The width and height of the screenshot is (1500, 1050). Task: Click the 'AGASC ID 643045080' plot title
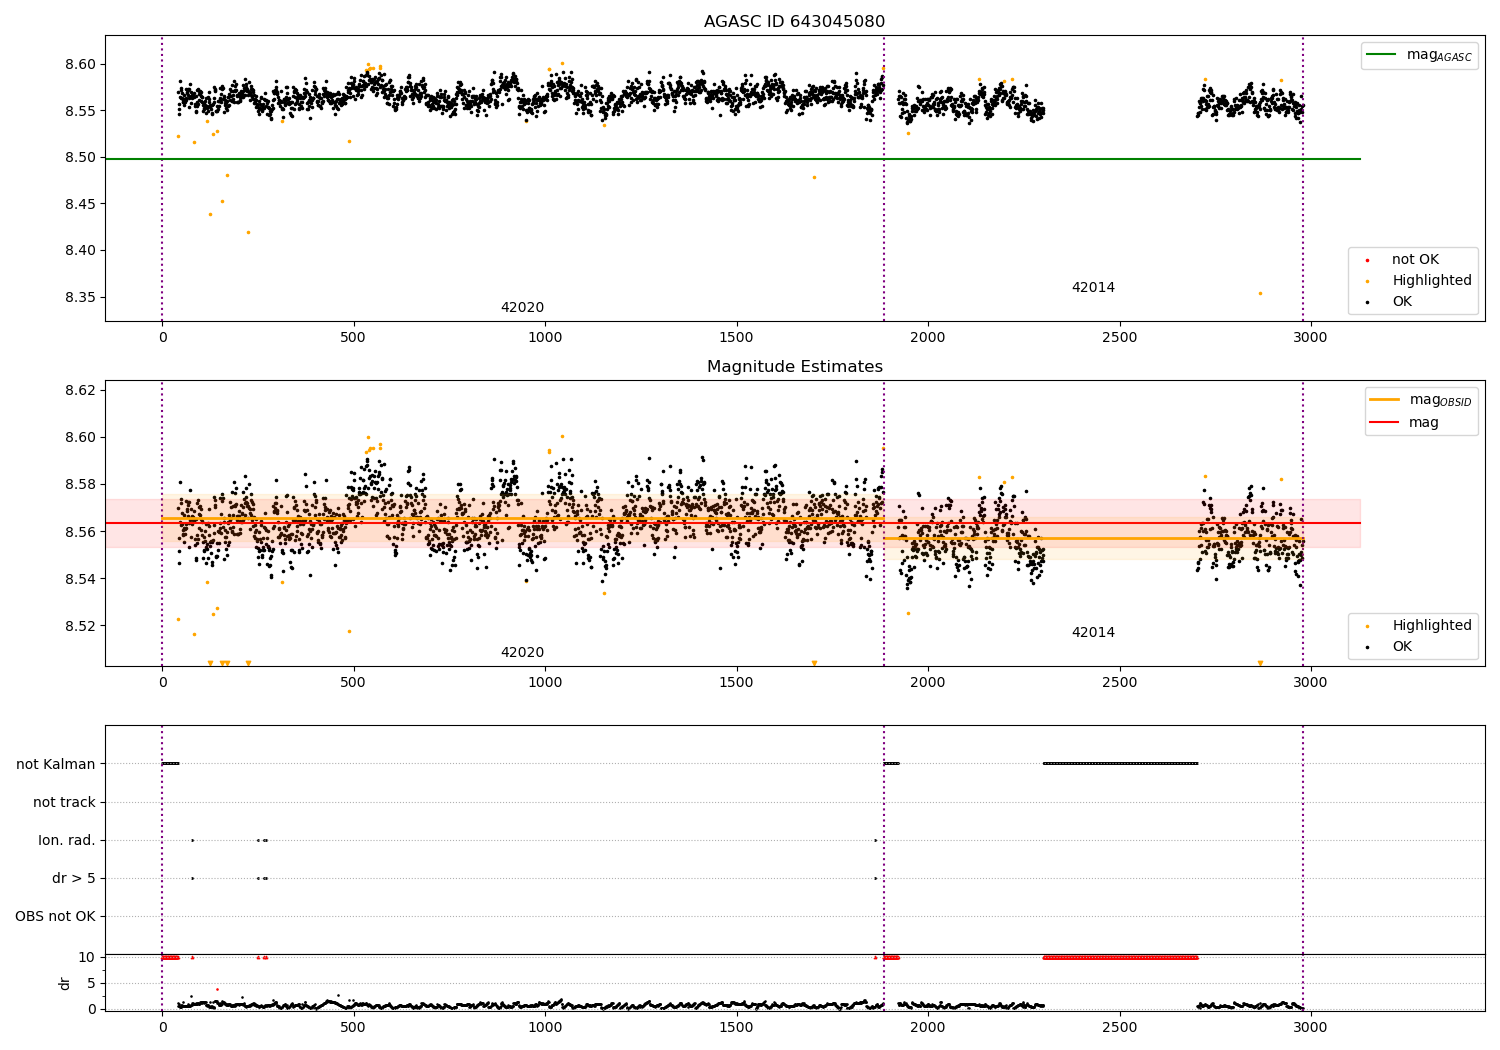(x=794, y=22)
